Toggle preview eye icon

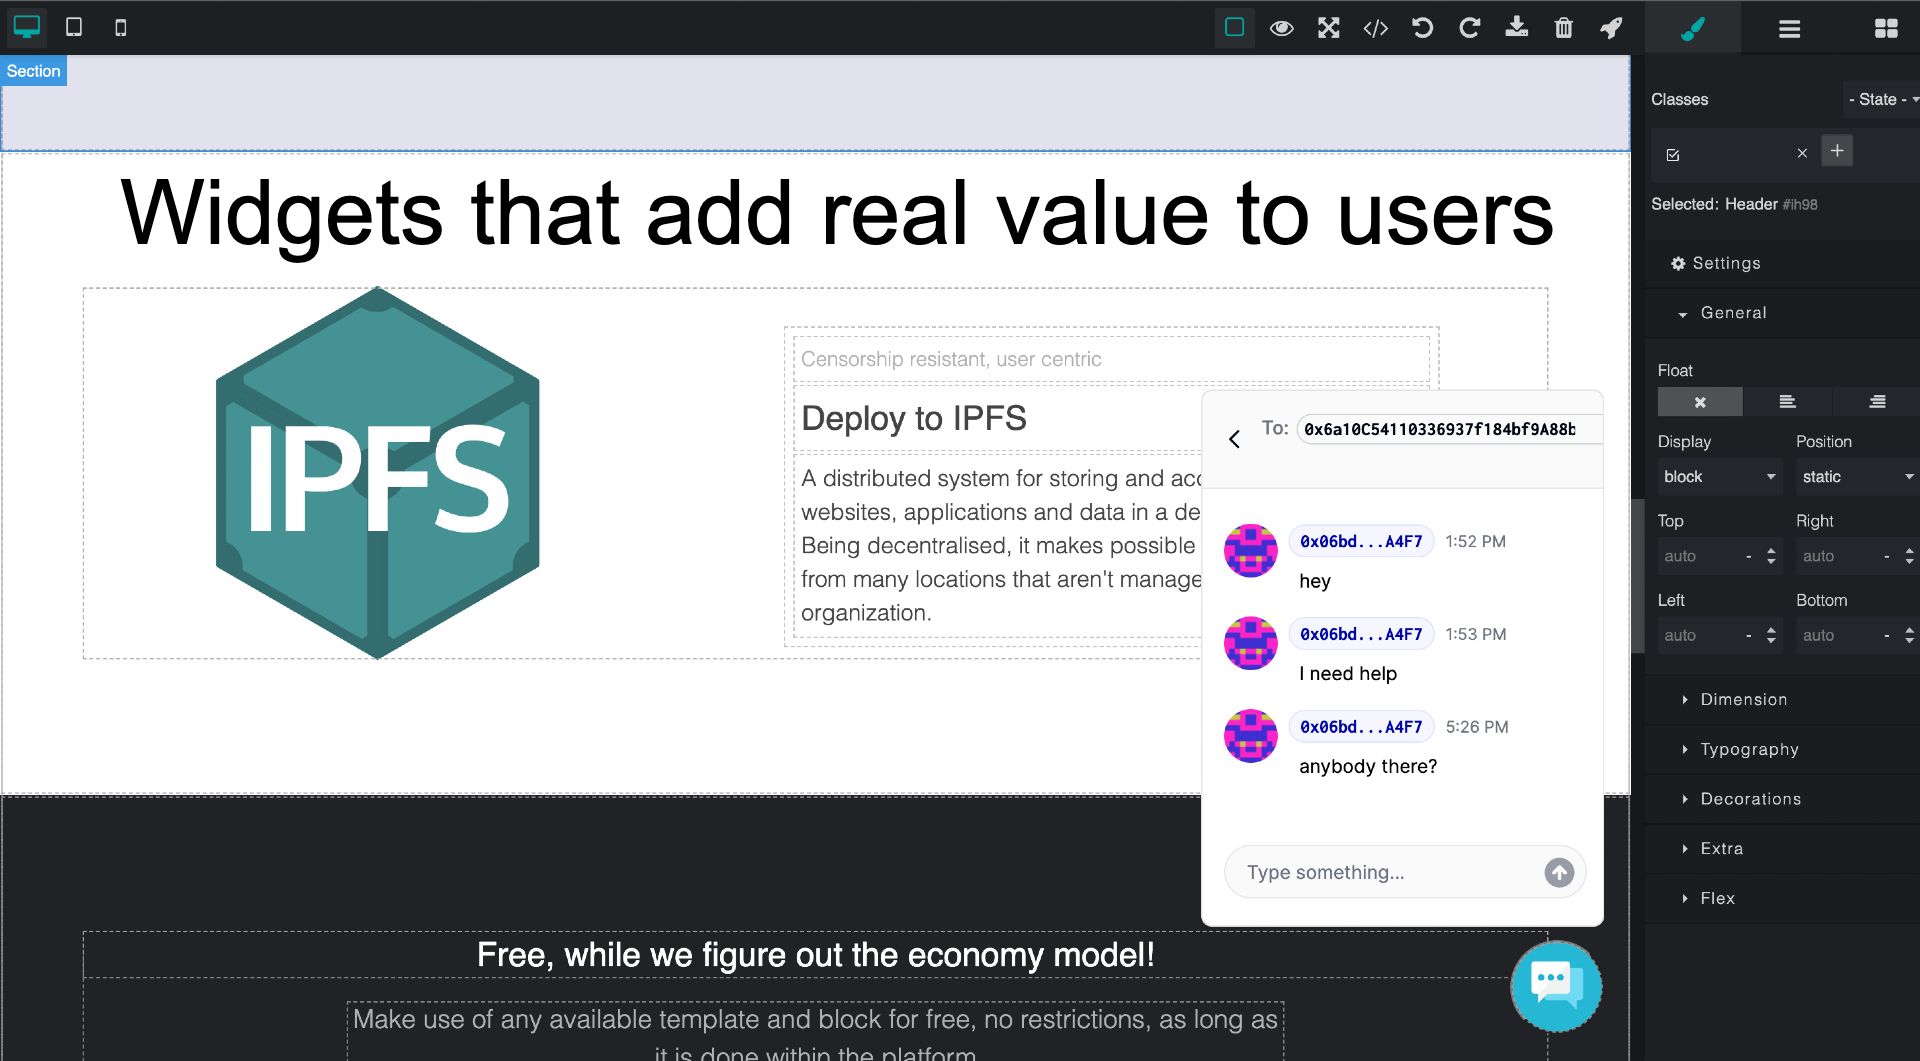click(1282, 28)
